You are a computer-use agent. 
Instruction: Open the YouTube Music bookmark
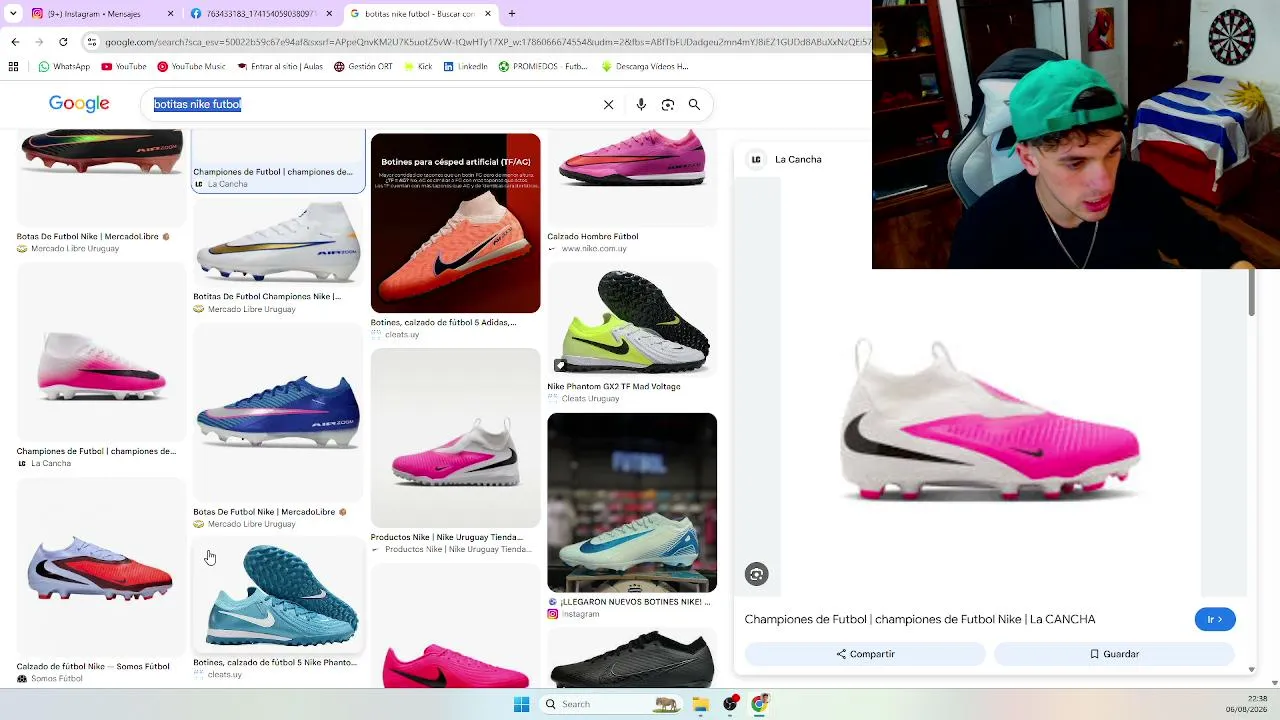pos(191,67)
